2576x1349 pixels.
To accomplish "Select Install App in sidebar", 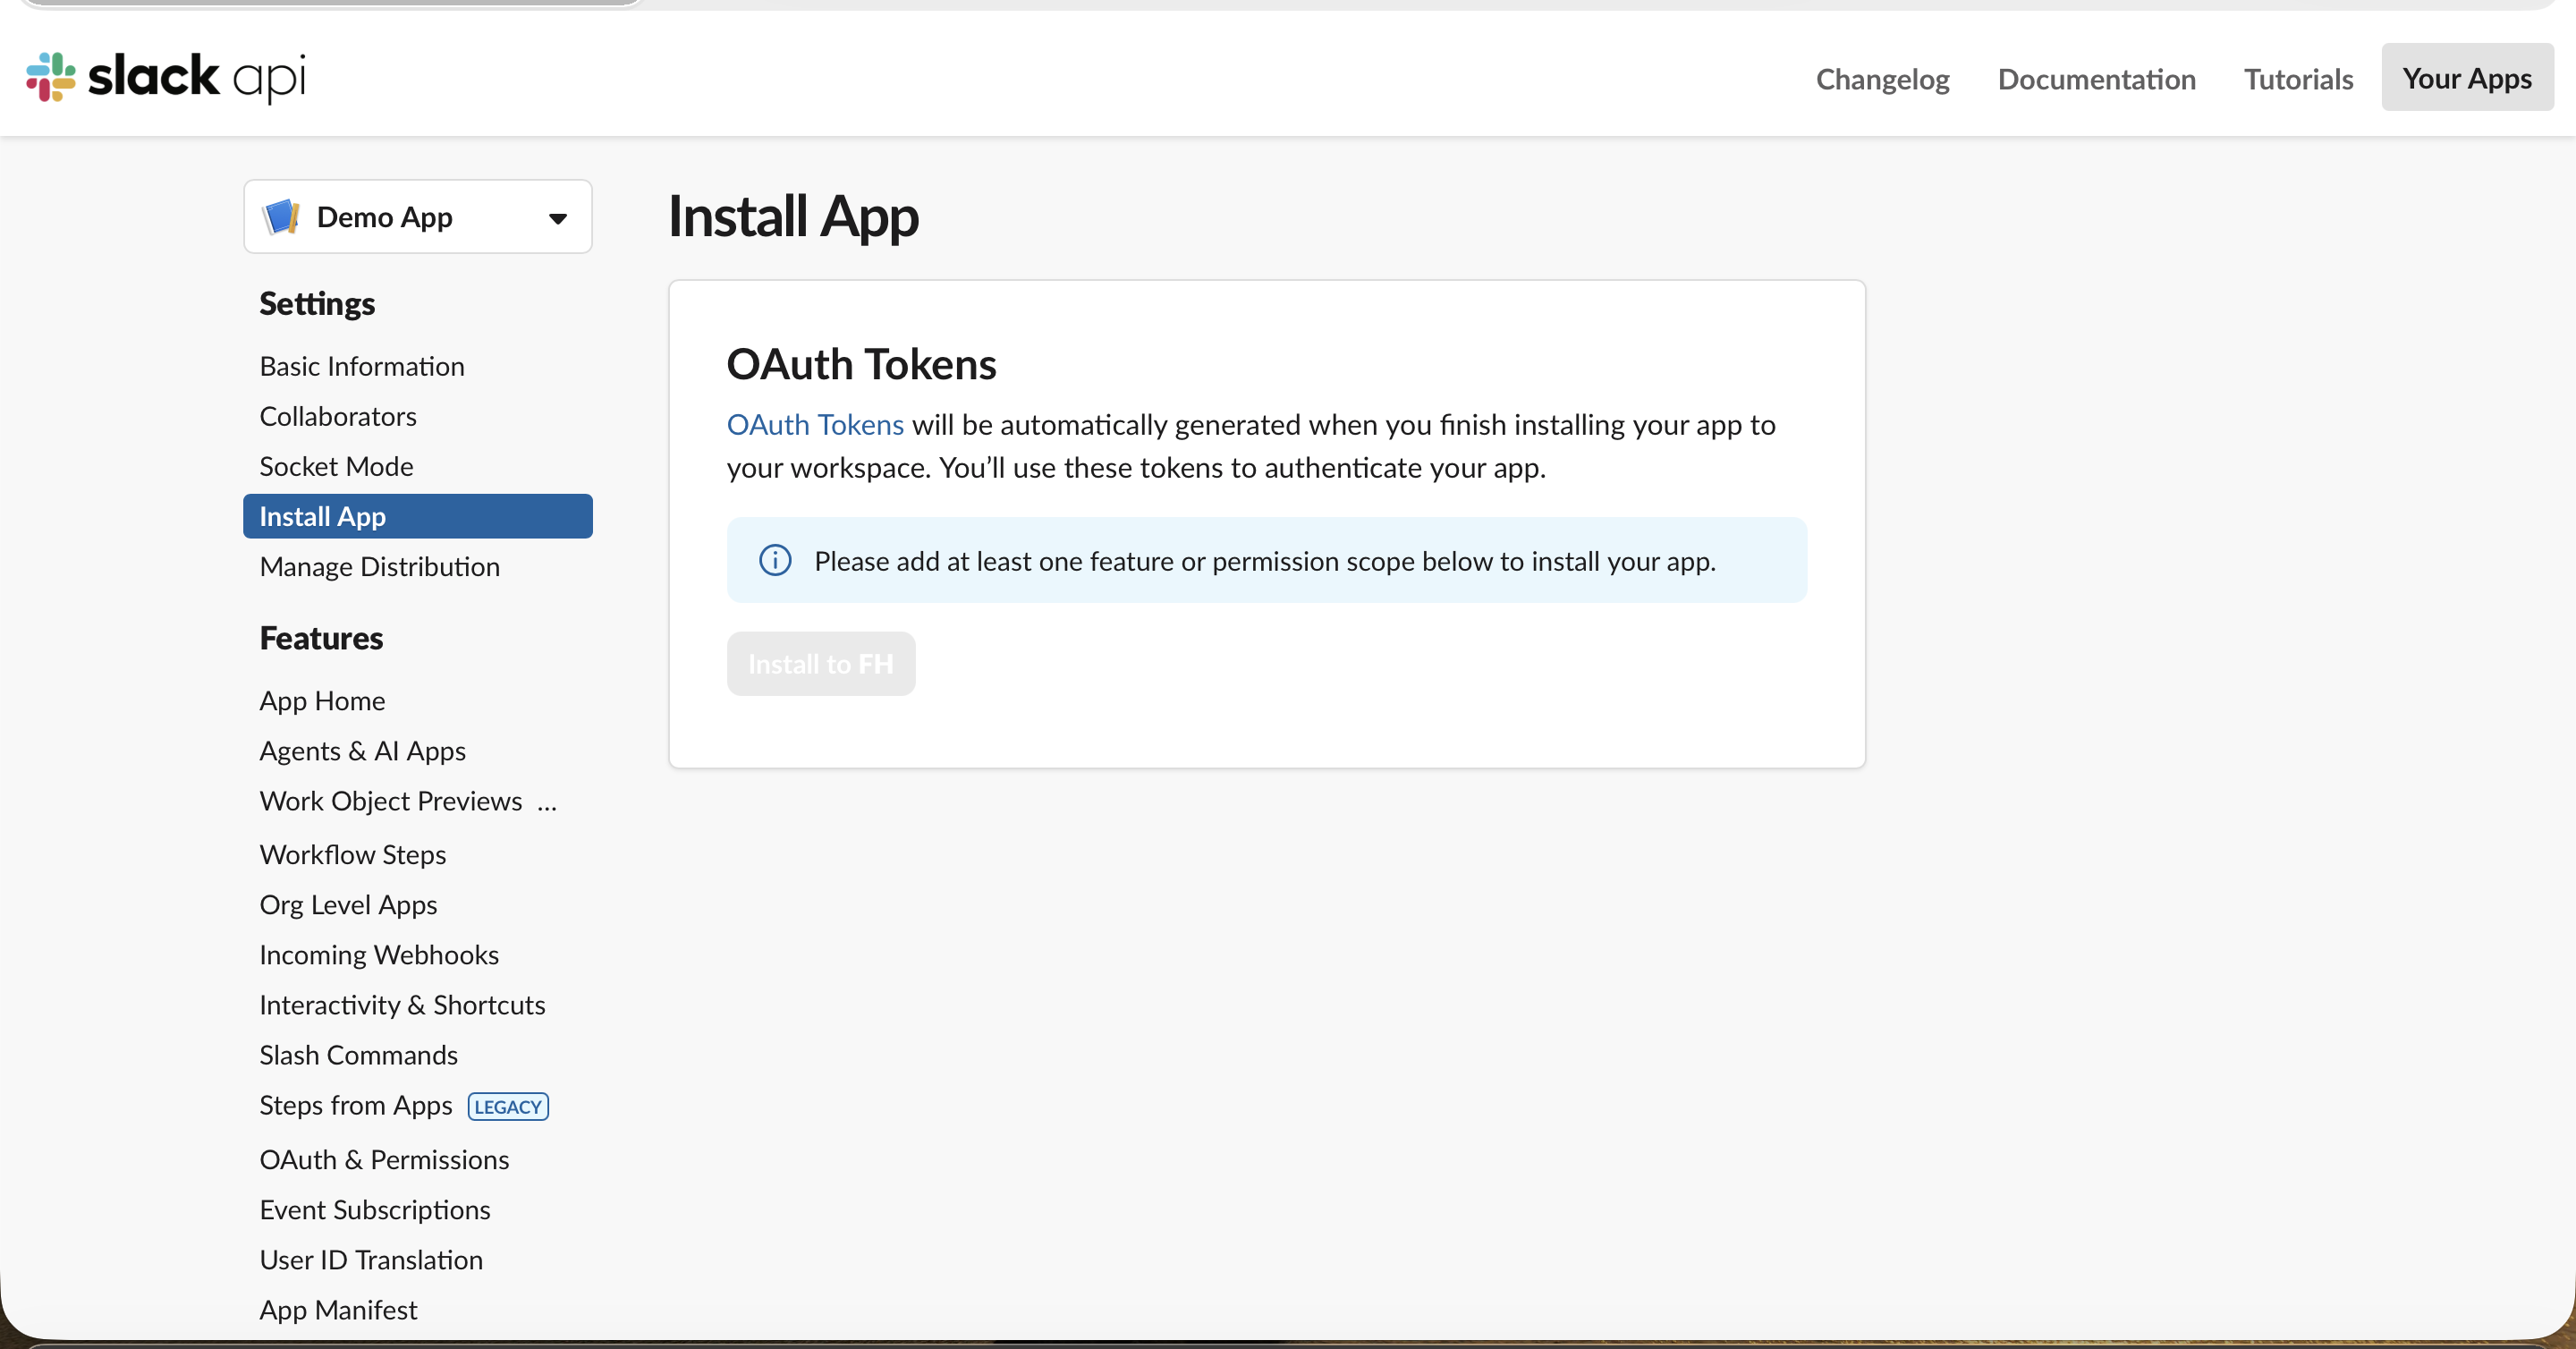I will (x=418, y=516).
